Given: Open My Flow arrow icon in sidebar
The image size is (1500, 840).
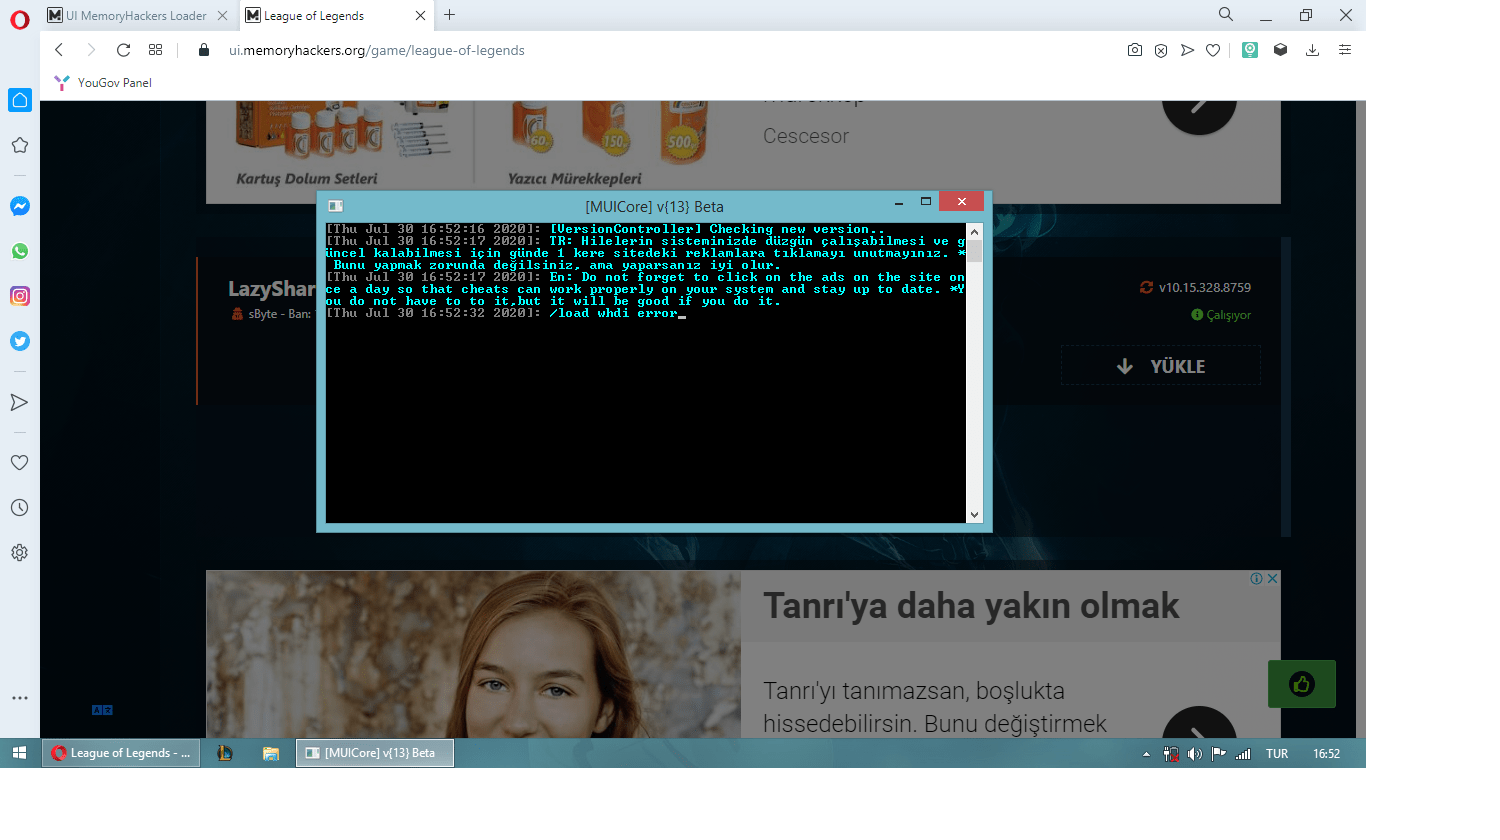Looking at the screenshot, I should click(19, 402).
